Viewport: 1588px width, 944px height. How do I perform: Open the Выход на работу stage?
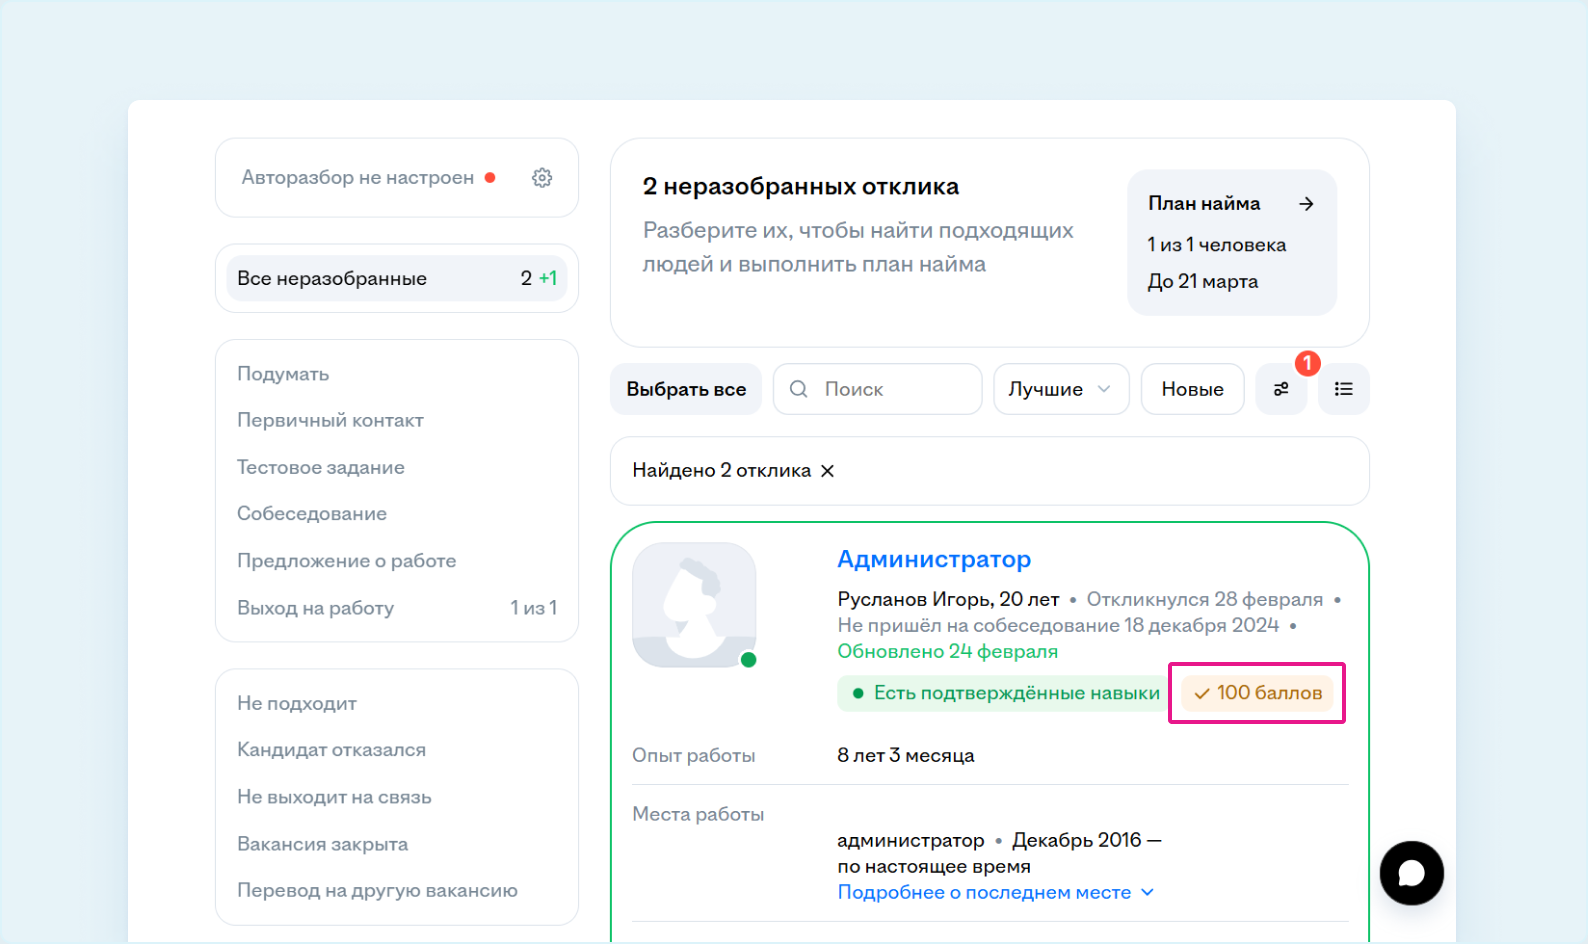point(316,608)
